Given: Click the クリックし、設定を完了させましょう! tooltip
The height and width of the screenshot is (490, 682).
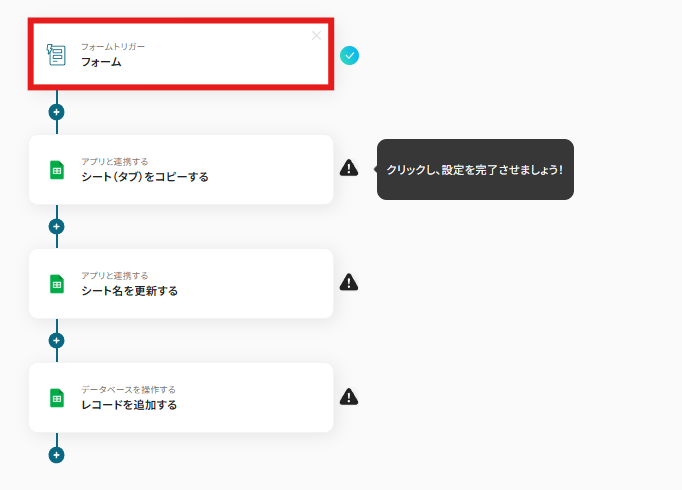Looking at the screenshot, I should click(475, 170).
